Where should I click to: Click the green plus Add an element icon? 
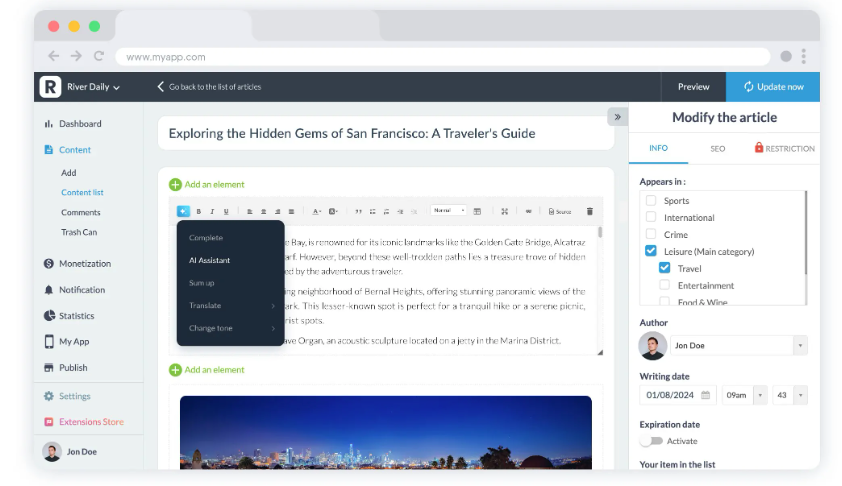pos(176,184)
